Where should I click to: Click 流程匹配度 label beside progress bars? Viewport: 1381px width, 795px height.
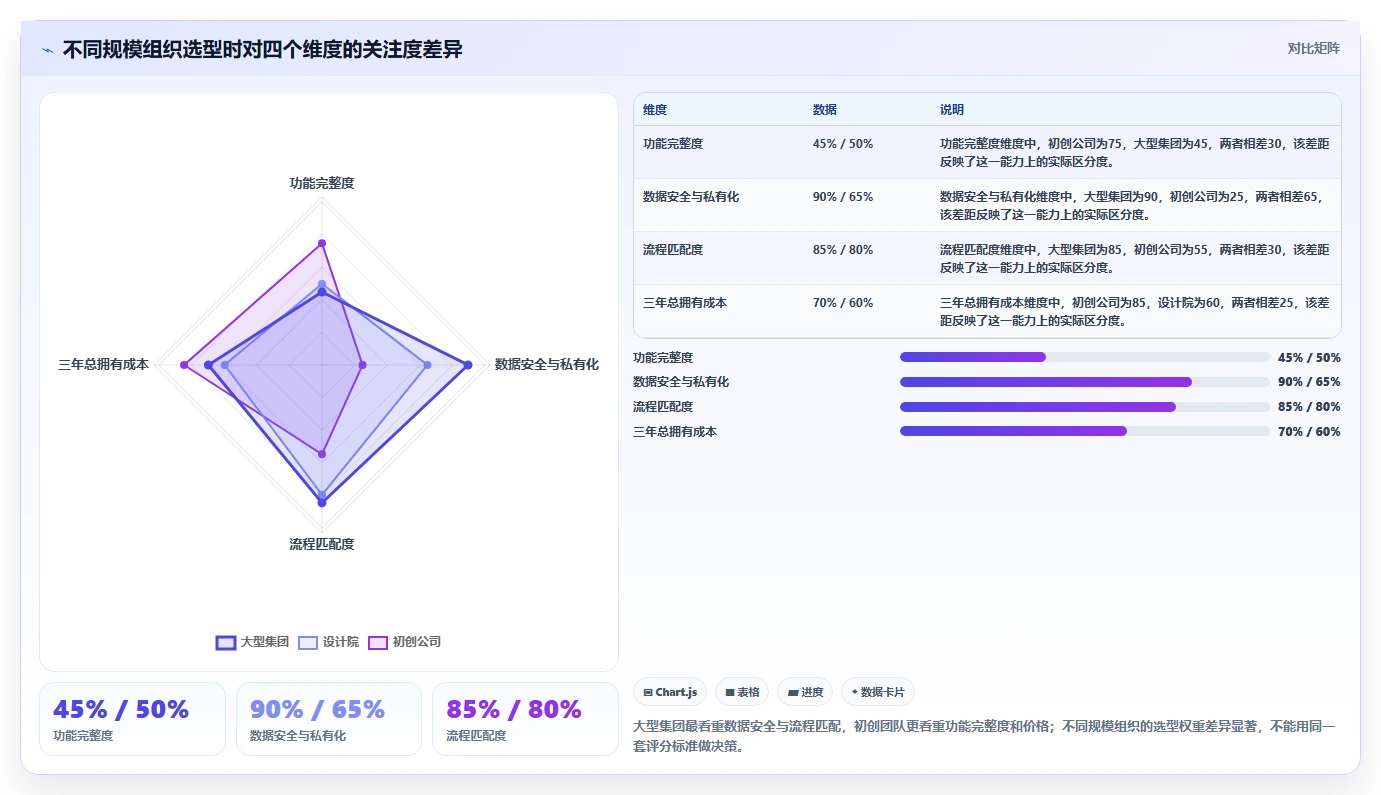click(x=663, y=407)
